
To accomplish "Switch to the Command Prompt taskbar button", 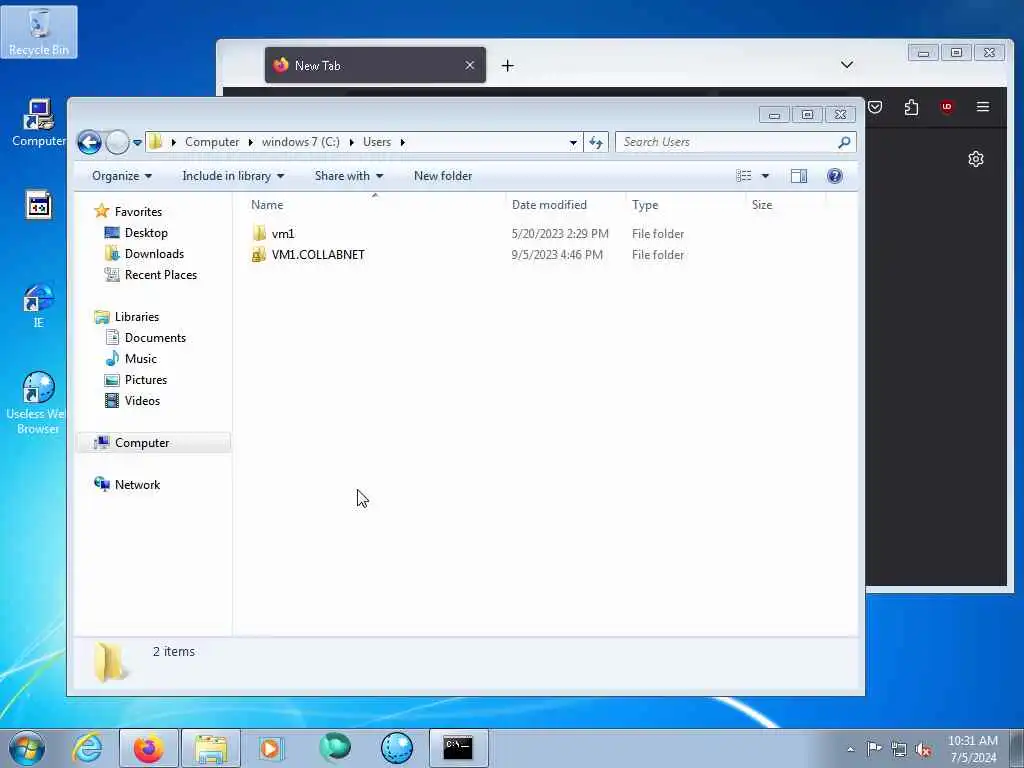I will coord(458,748).
